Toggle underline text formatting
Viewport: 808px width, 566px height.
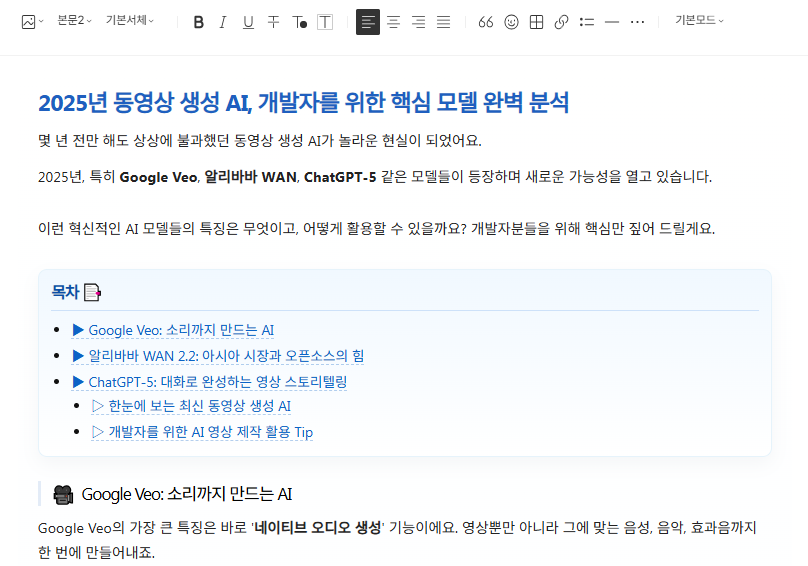248,22
